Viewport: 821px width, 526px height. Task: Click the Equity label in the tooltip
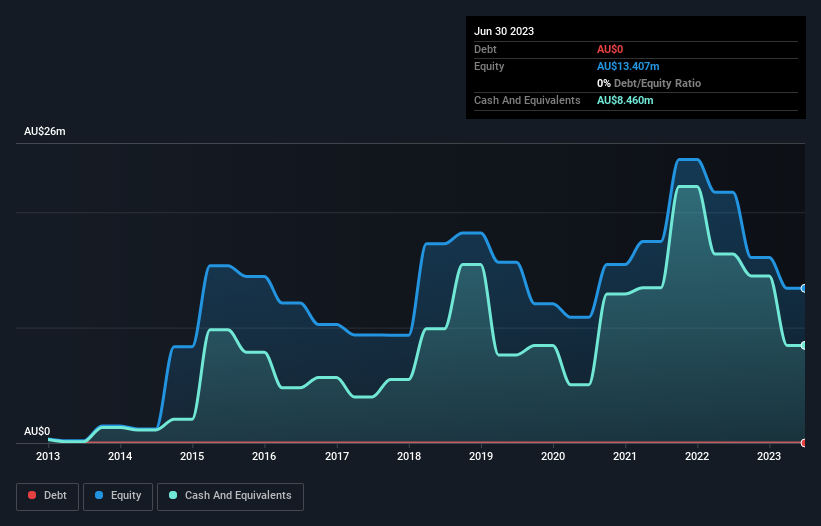point(489,66)
